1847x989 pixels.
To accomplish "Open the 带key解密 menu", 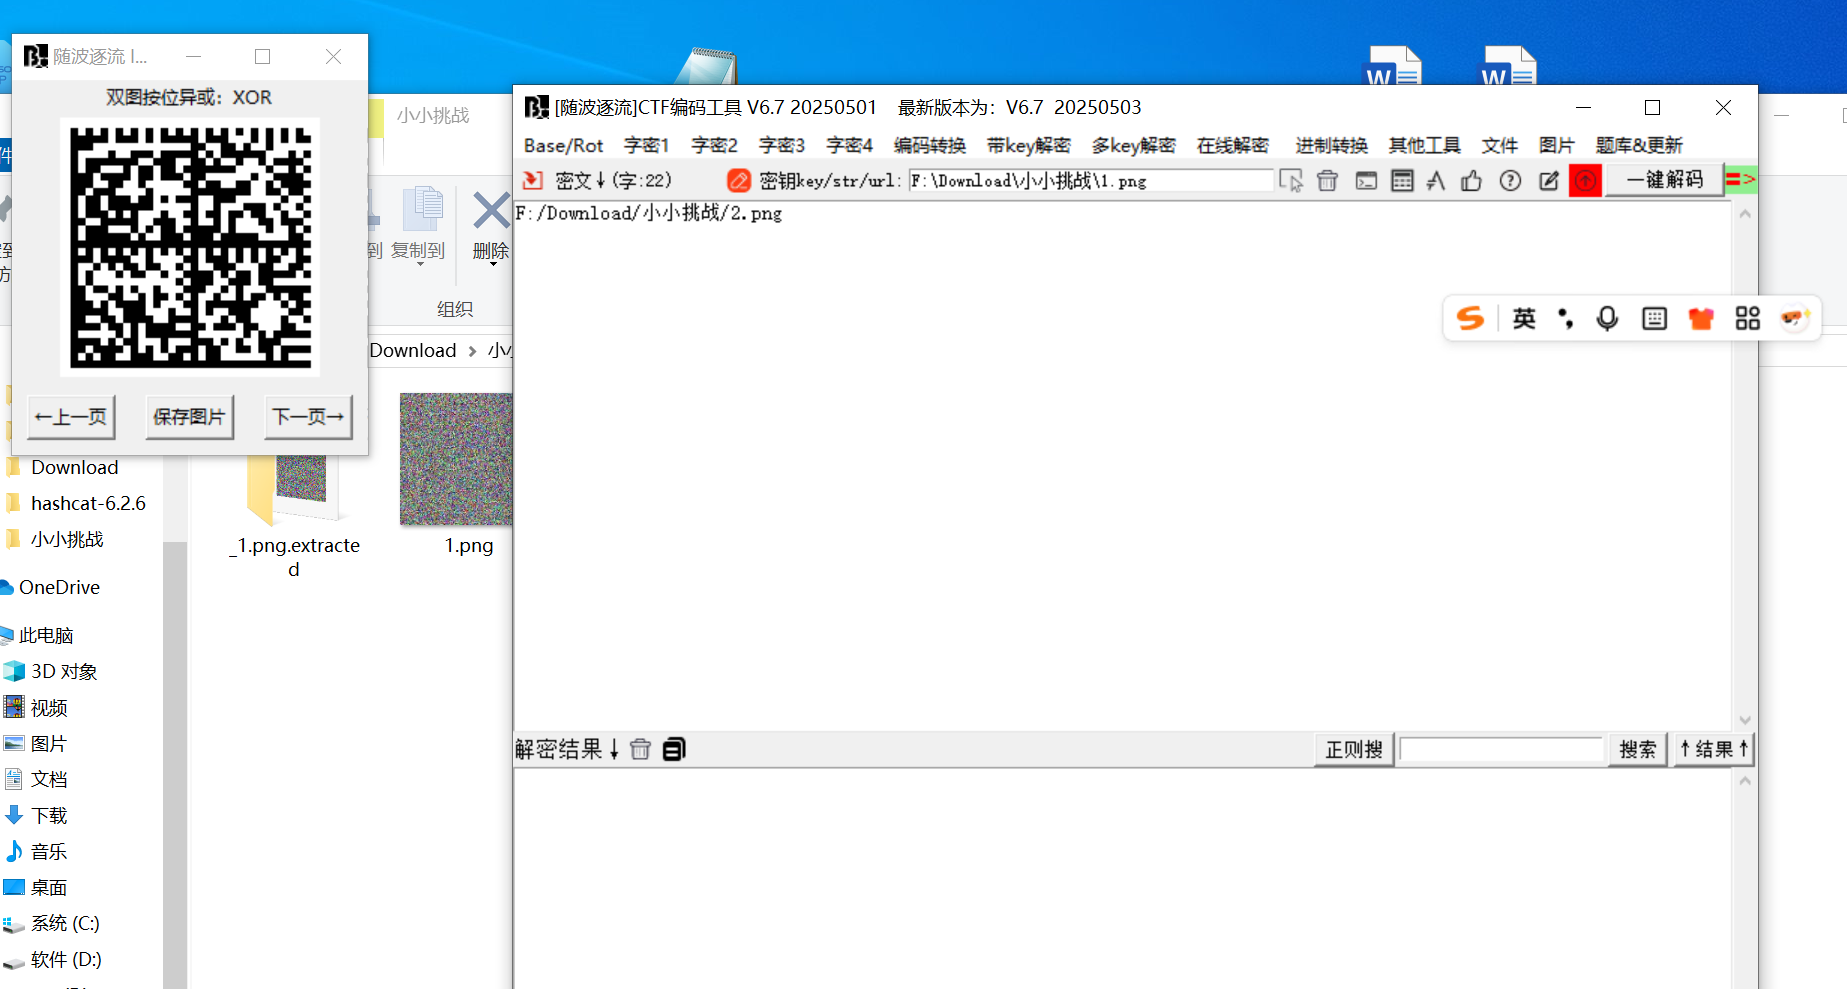I will click(1028, 146).
